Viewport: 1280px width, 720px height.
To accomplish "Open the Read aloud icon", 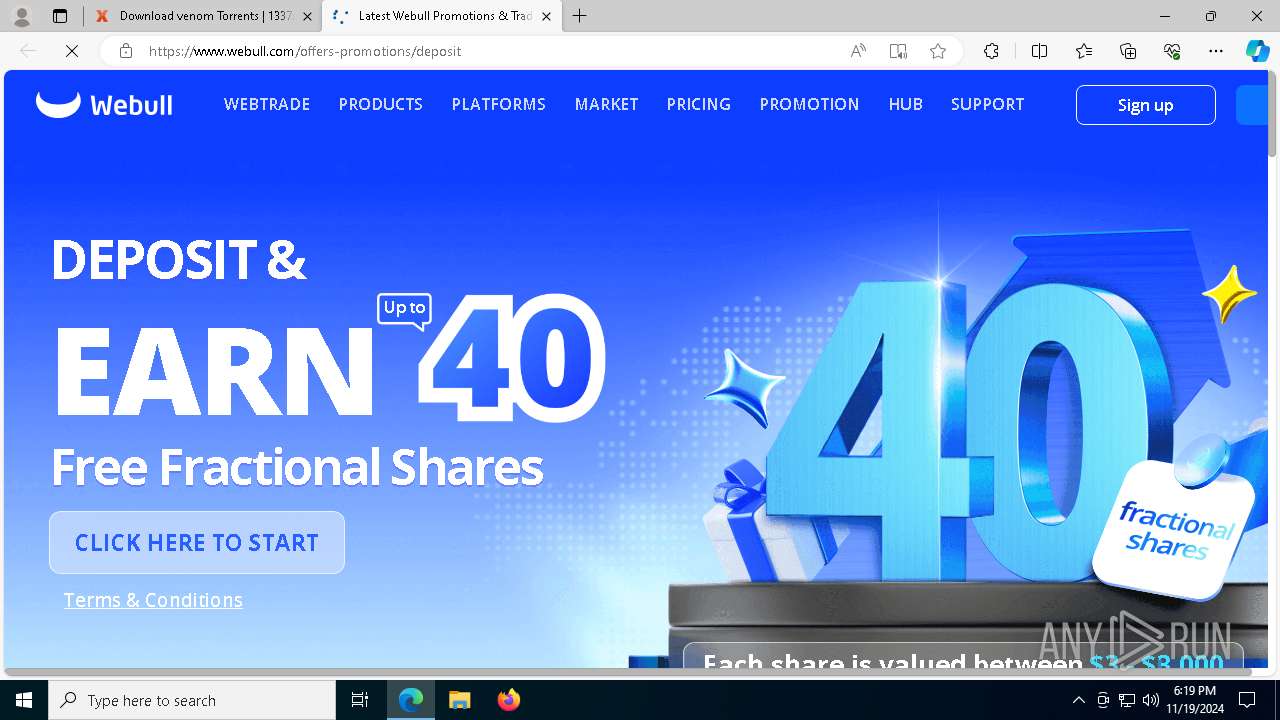I will pyautogui.click(x=858, y=51).
